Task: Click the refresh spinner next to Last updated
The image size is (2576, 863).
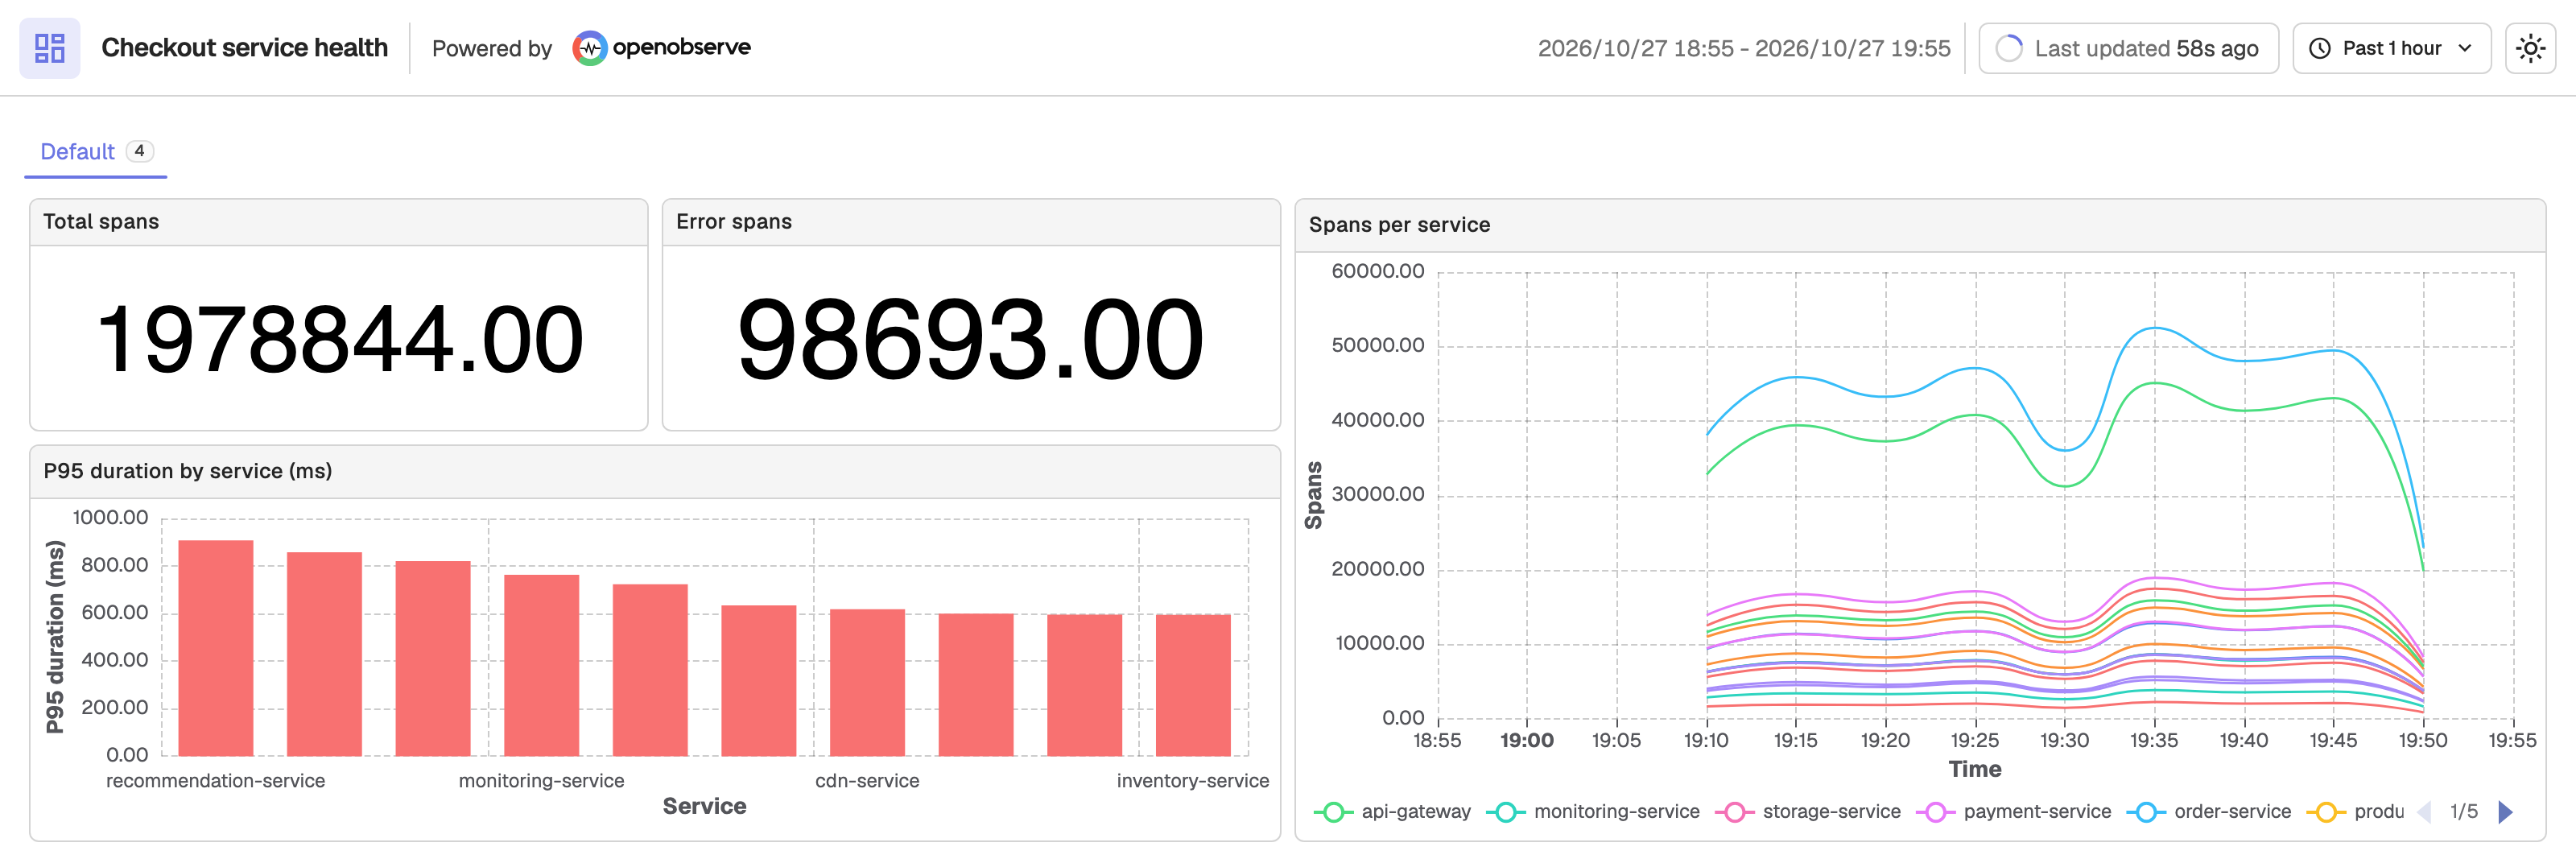Action: tap(2008, 48)
